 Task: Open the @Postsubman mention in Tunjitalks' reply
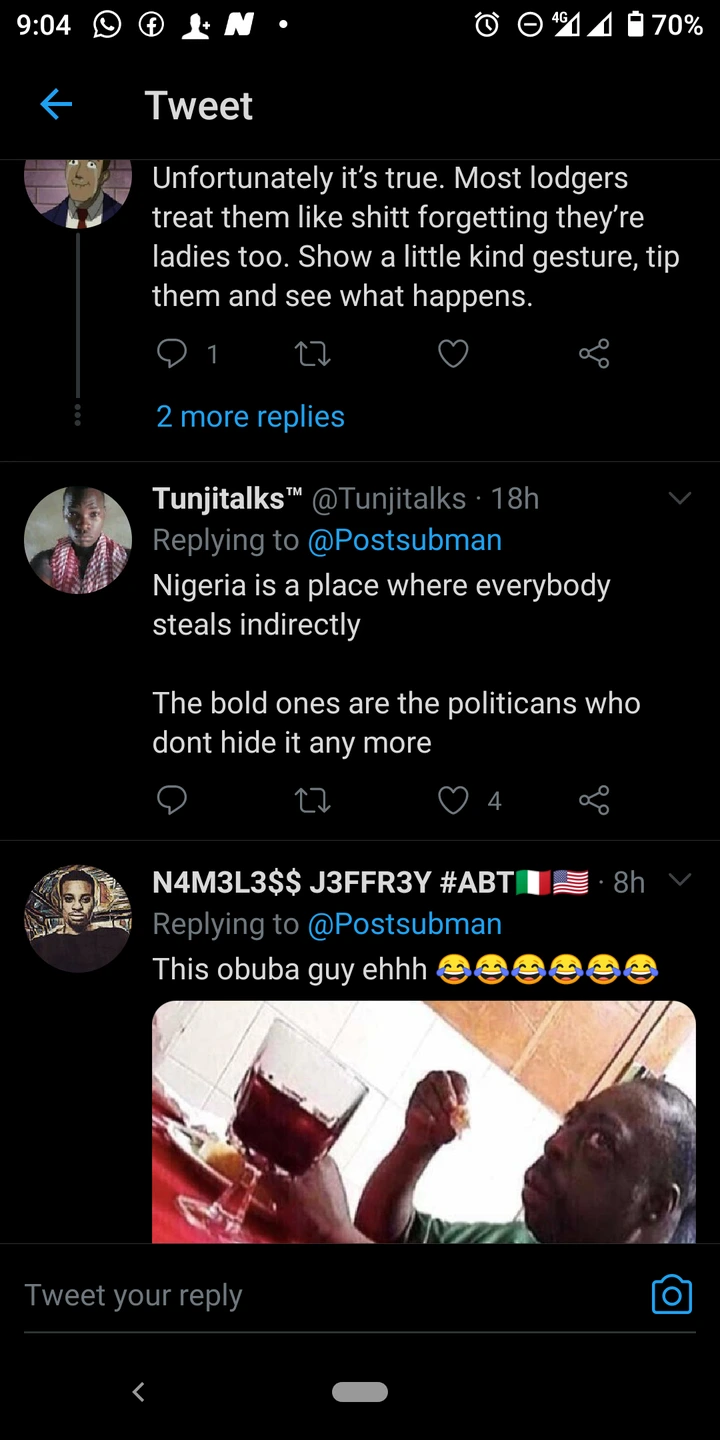coord(404,540)
